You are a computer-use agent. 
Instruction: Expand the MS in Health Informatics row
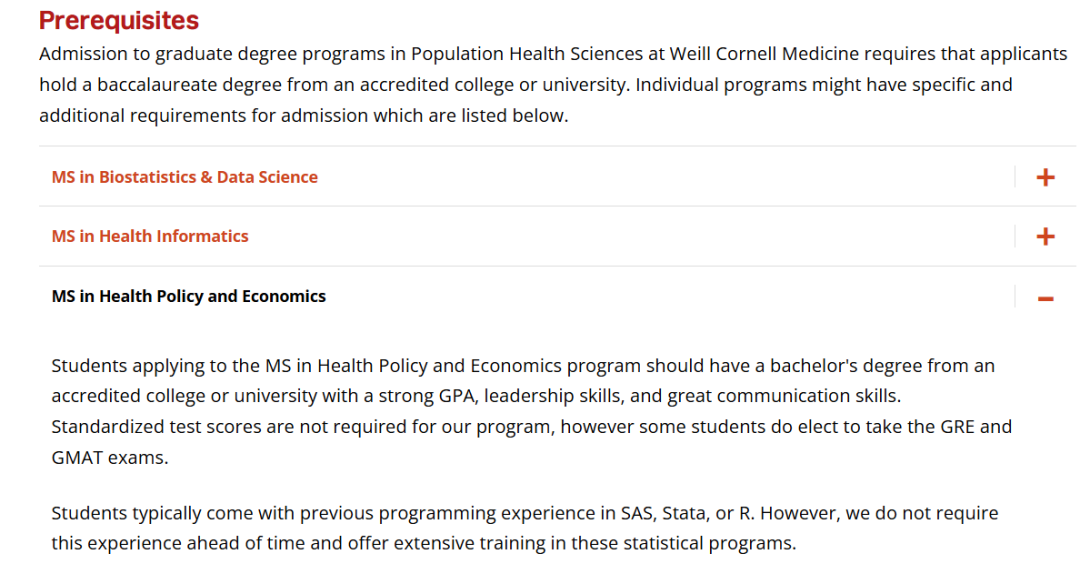pyautogui.click(x=150, y=236)
